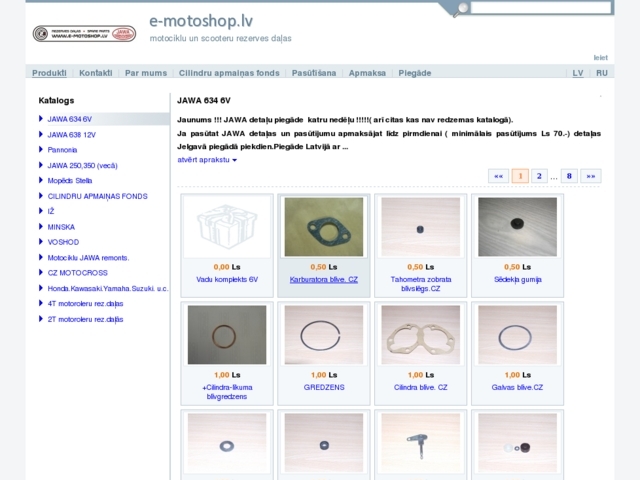The height and width of the screenshot is (480, 640).
Task: Switch site language to RU
Action: [x=601, y=73]
